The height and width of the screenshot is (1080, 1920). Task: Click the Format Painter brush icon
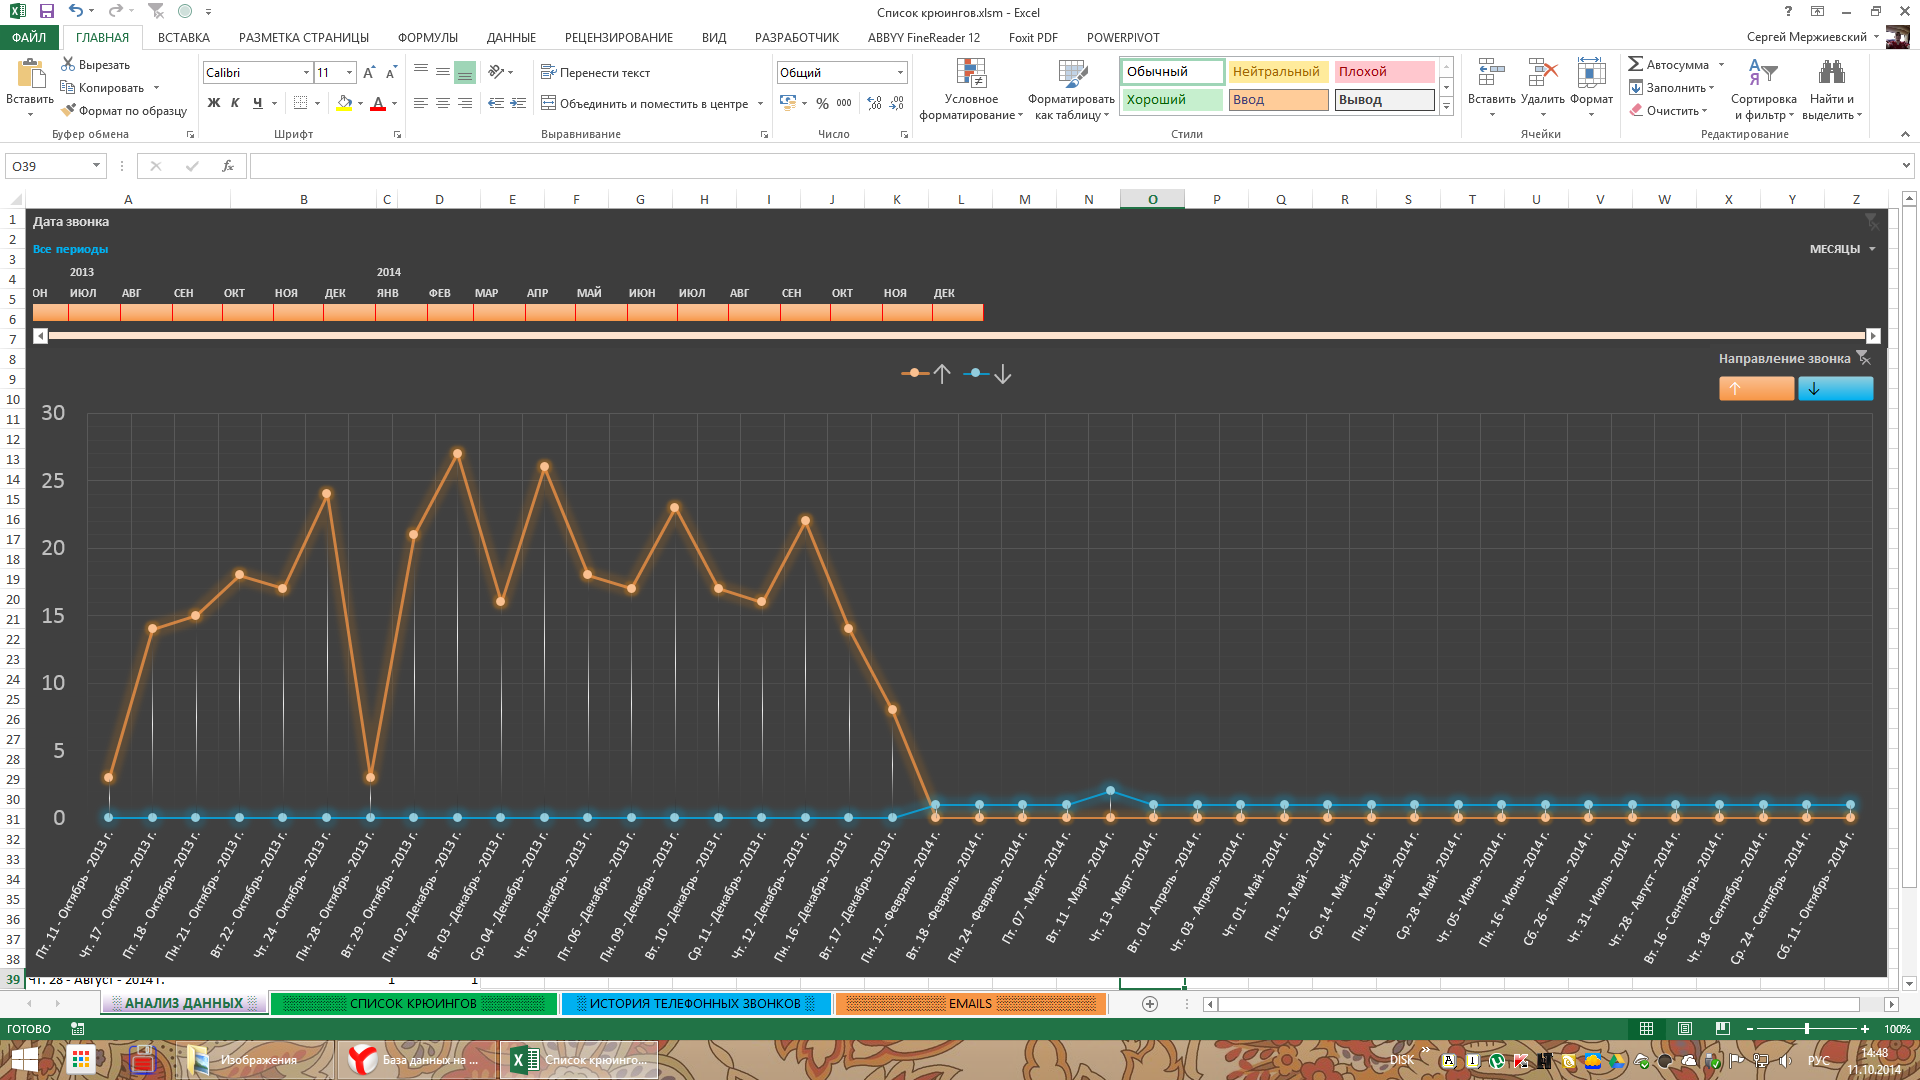[x=68, y=111]
